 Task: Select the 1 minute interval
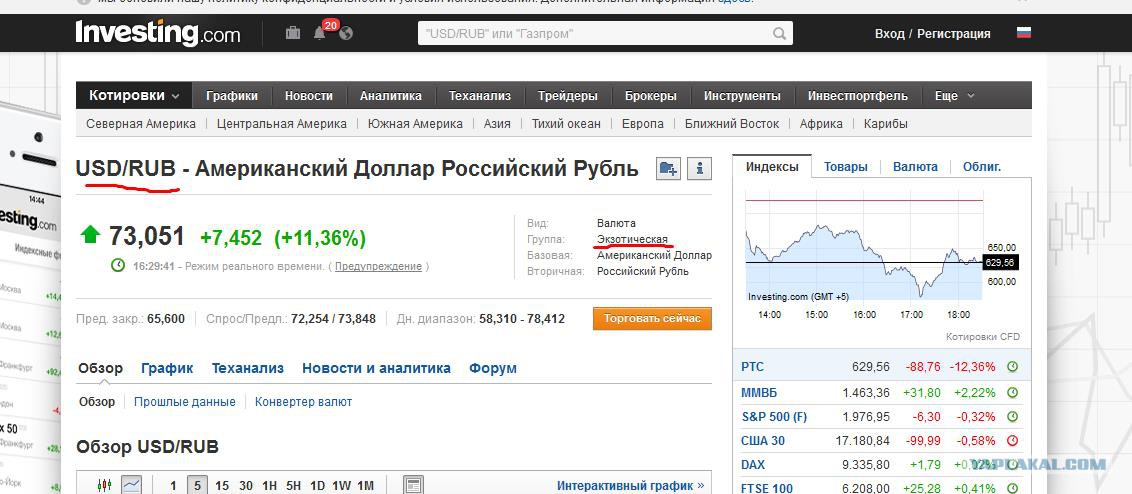(x=173, y=485)
